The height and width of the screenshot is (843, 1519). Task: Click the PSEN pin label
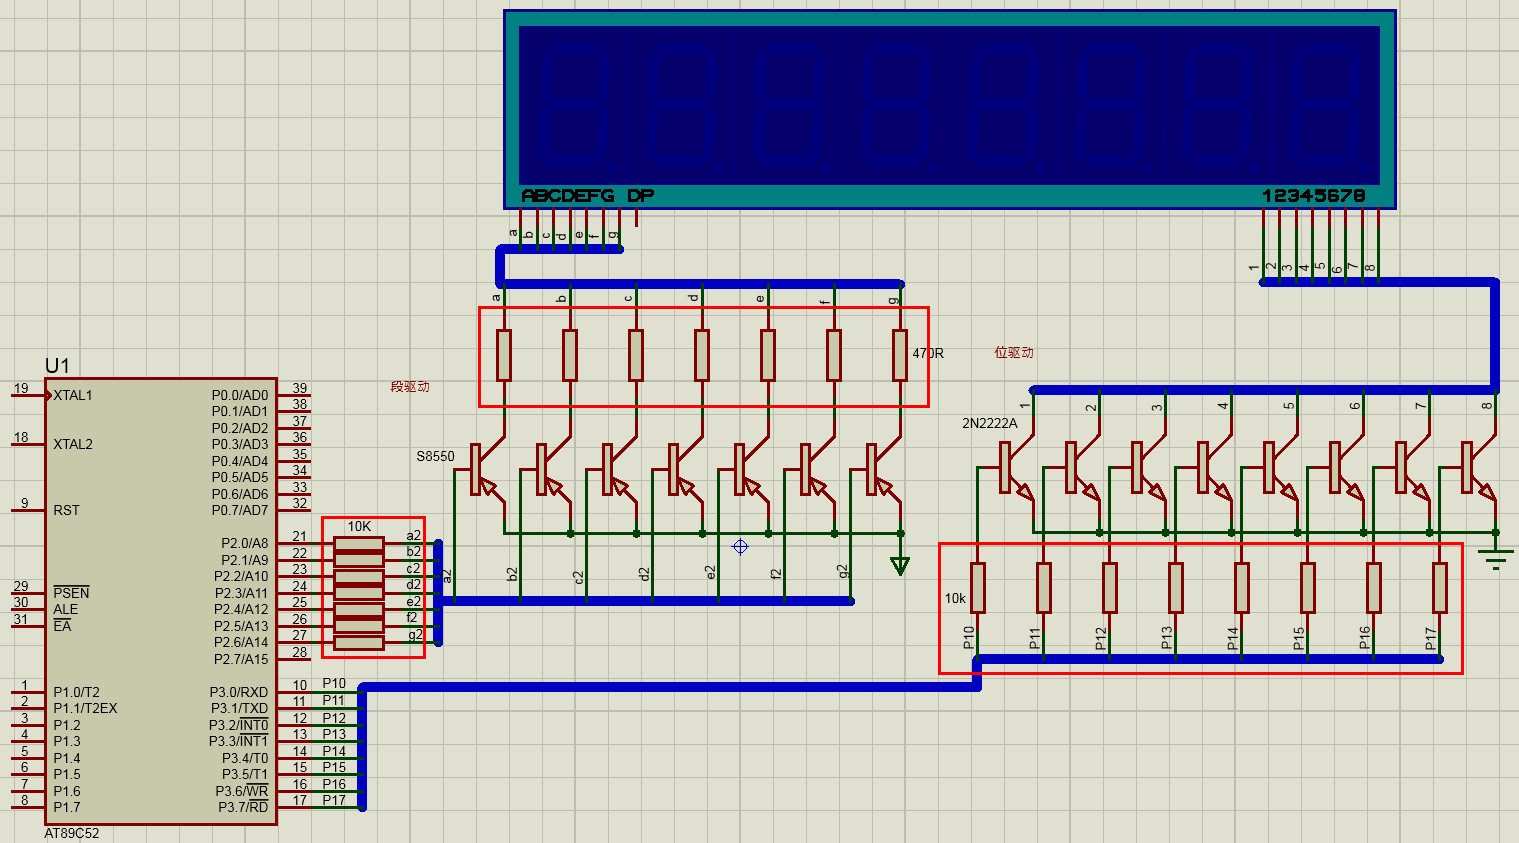pos(71,593)
